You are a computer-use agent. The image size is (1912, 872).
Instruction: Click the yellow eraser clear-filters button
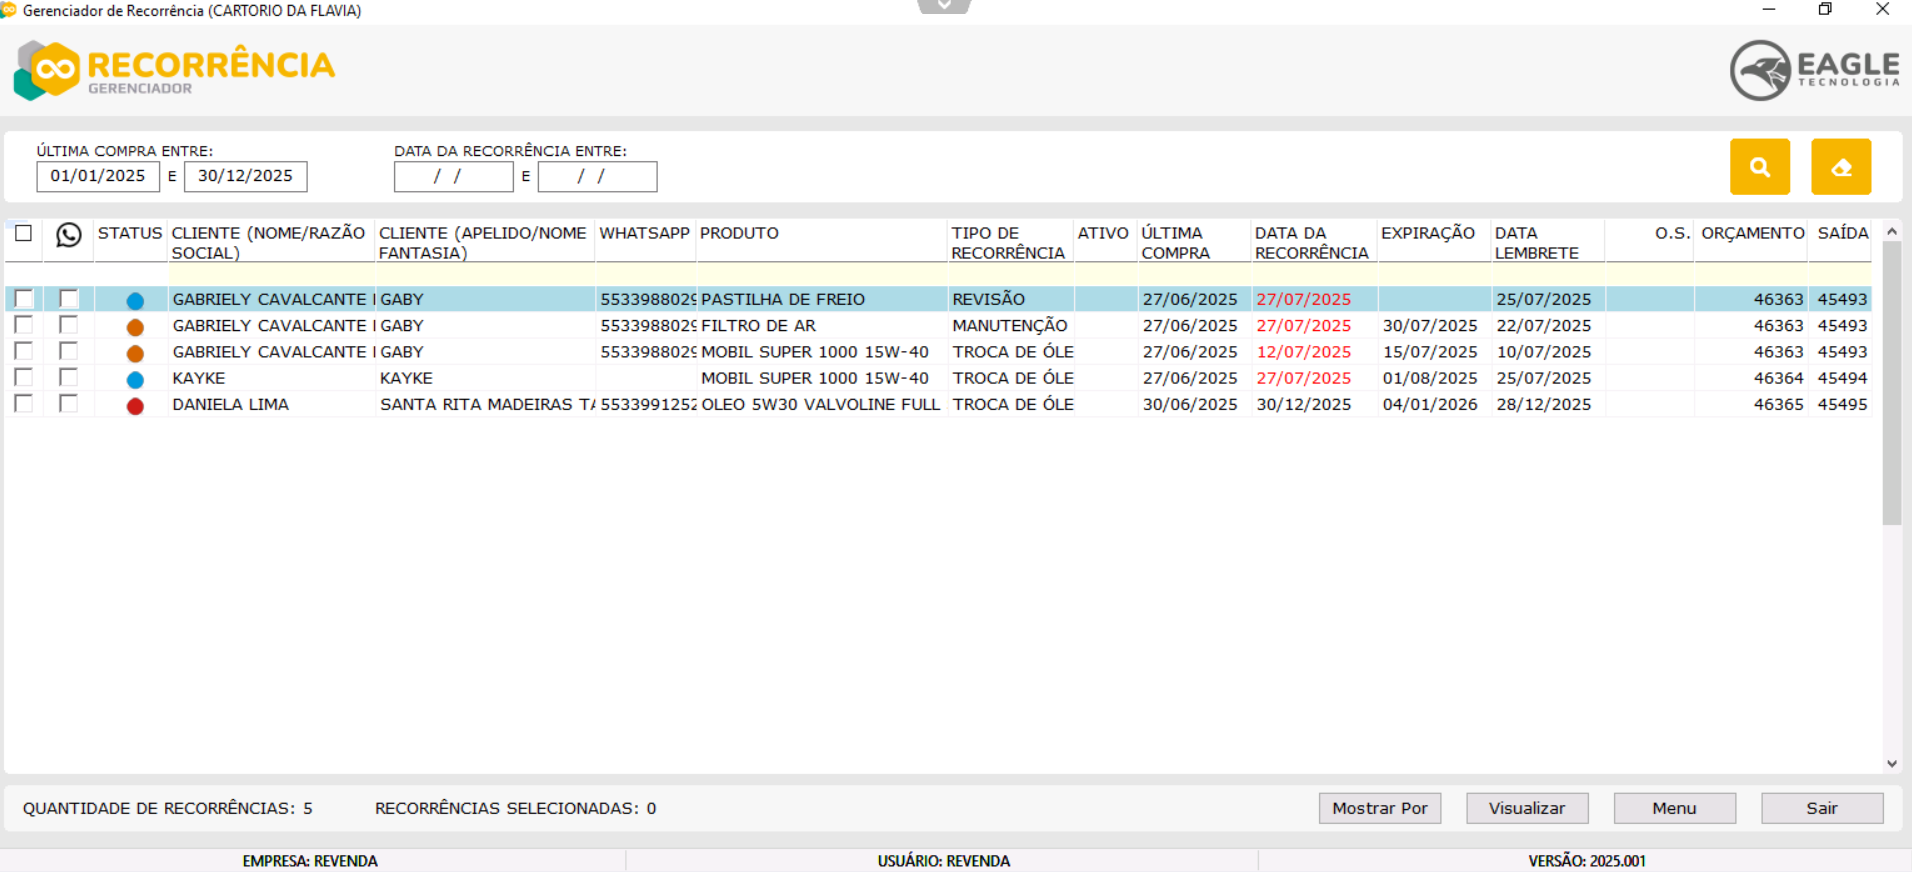point(1840,167)
